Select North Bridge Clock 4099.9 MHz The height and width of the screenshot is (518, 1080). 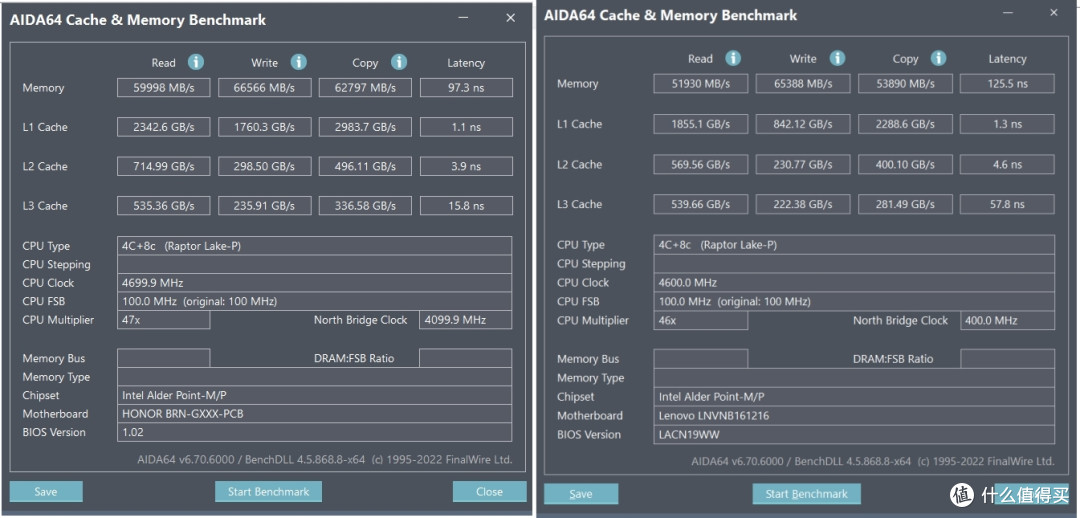(x=466, y=320)
